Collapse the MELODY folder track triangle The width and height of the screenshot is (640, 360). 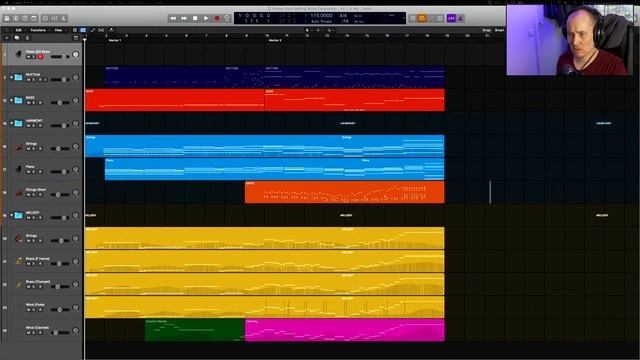11,215
